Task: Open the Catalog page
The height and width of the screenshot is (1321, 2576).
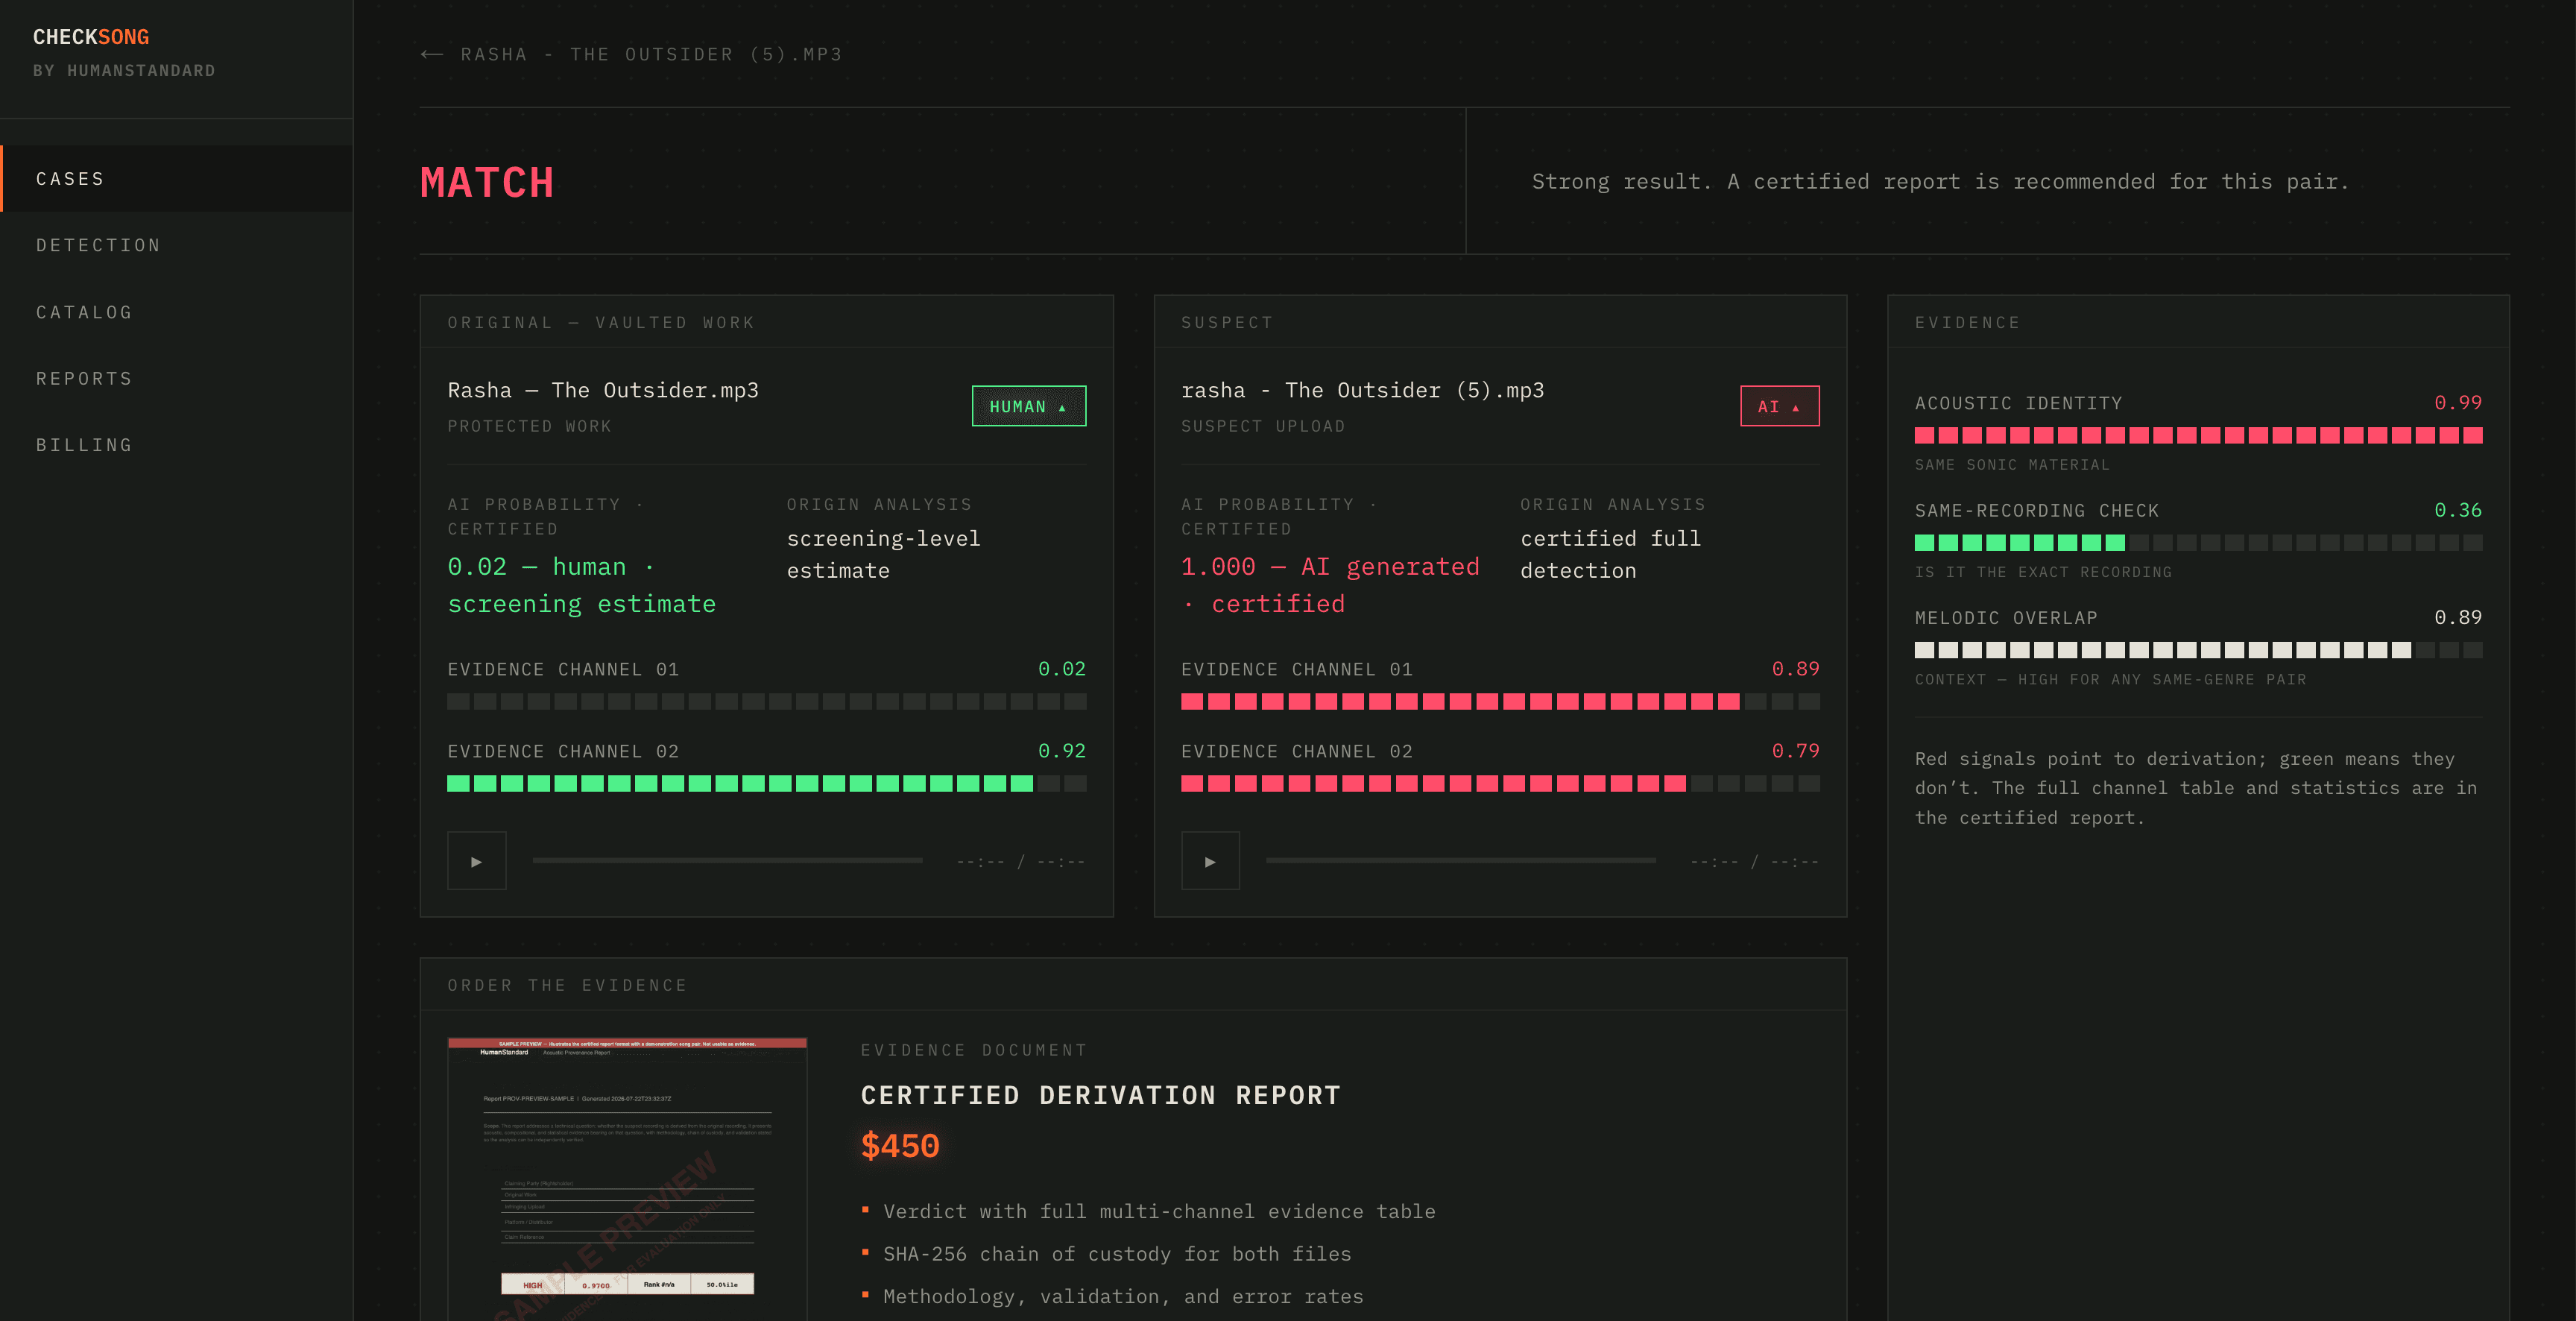Action: coord(177,312)
